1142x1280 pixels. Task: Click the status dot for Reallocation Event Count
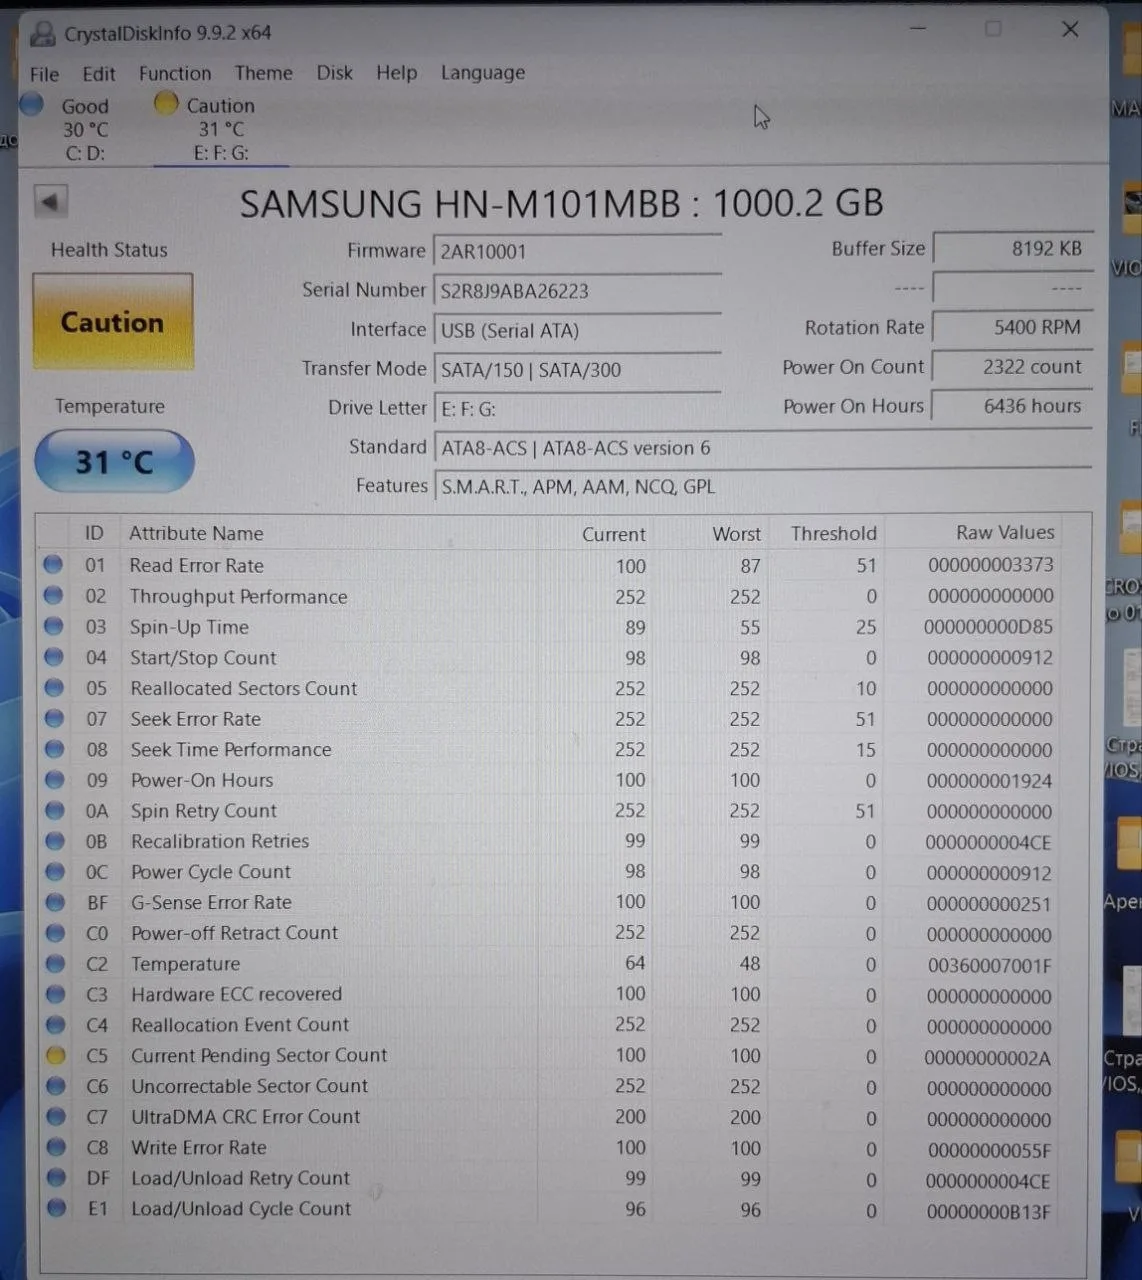click(x=55, y=1024)
